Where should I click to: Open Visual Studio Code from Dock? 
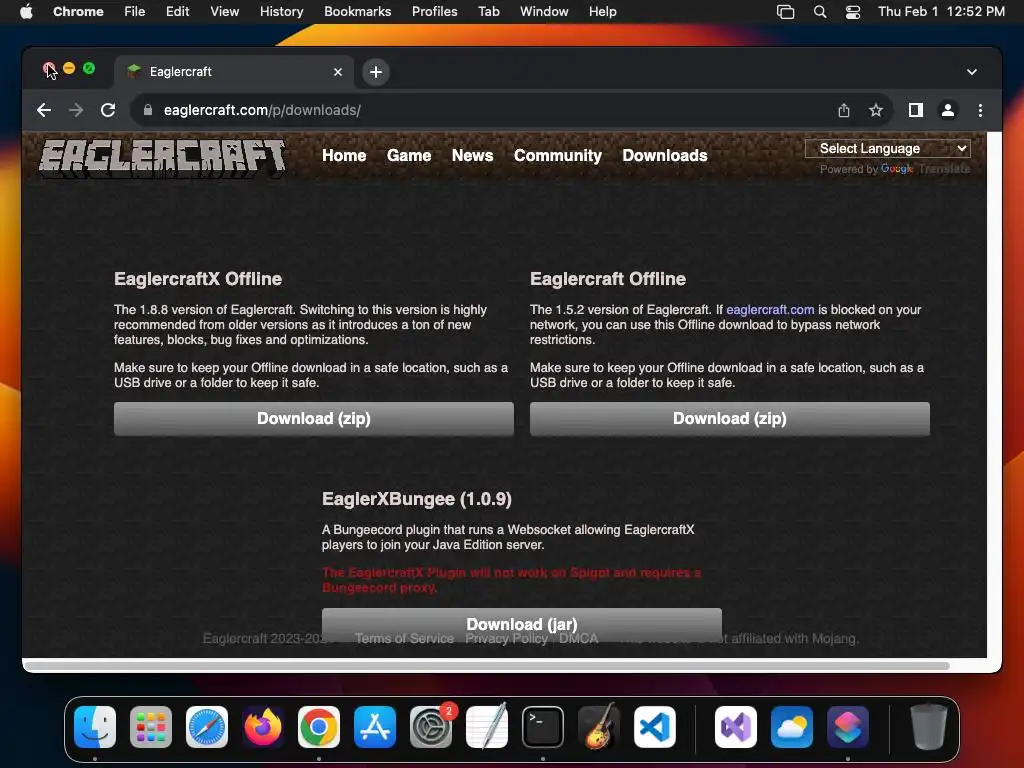(654, 727)
